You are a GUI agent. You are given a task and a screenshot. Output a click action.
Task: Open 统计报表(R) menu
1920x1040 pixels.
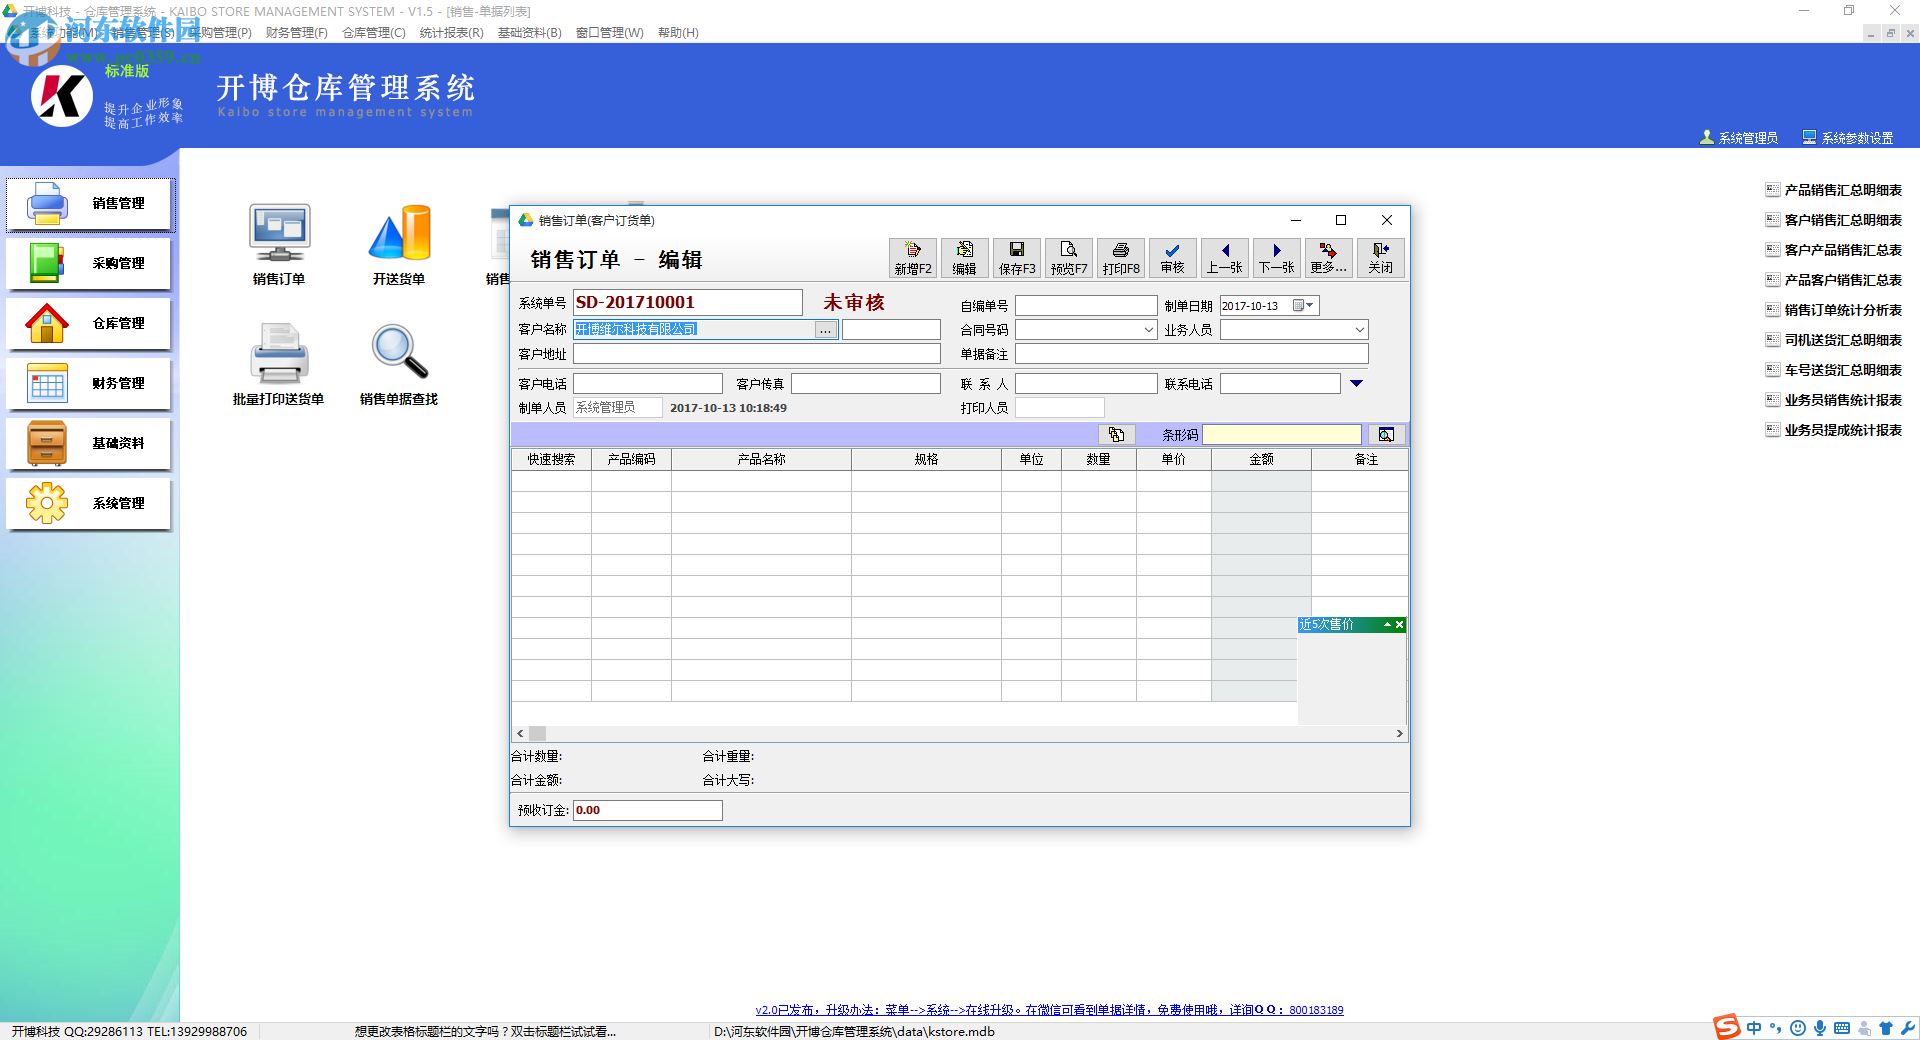452,33
